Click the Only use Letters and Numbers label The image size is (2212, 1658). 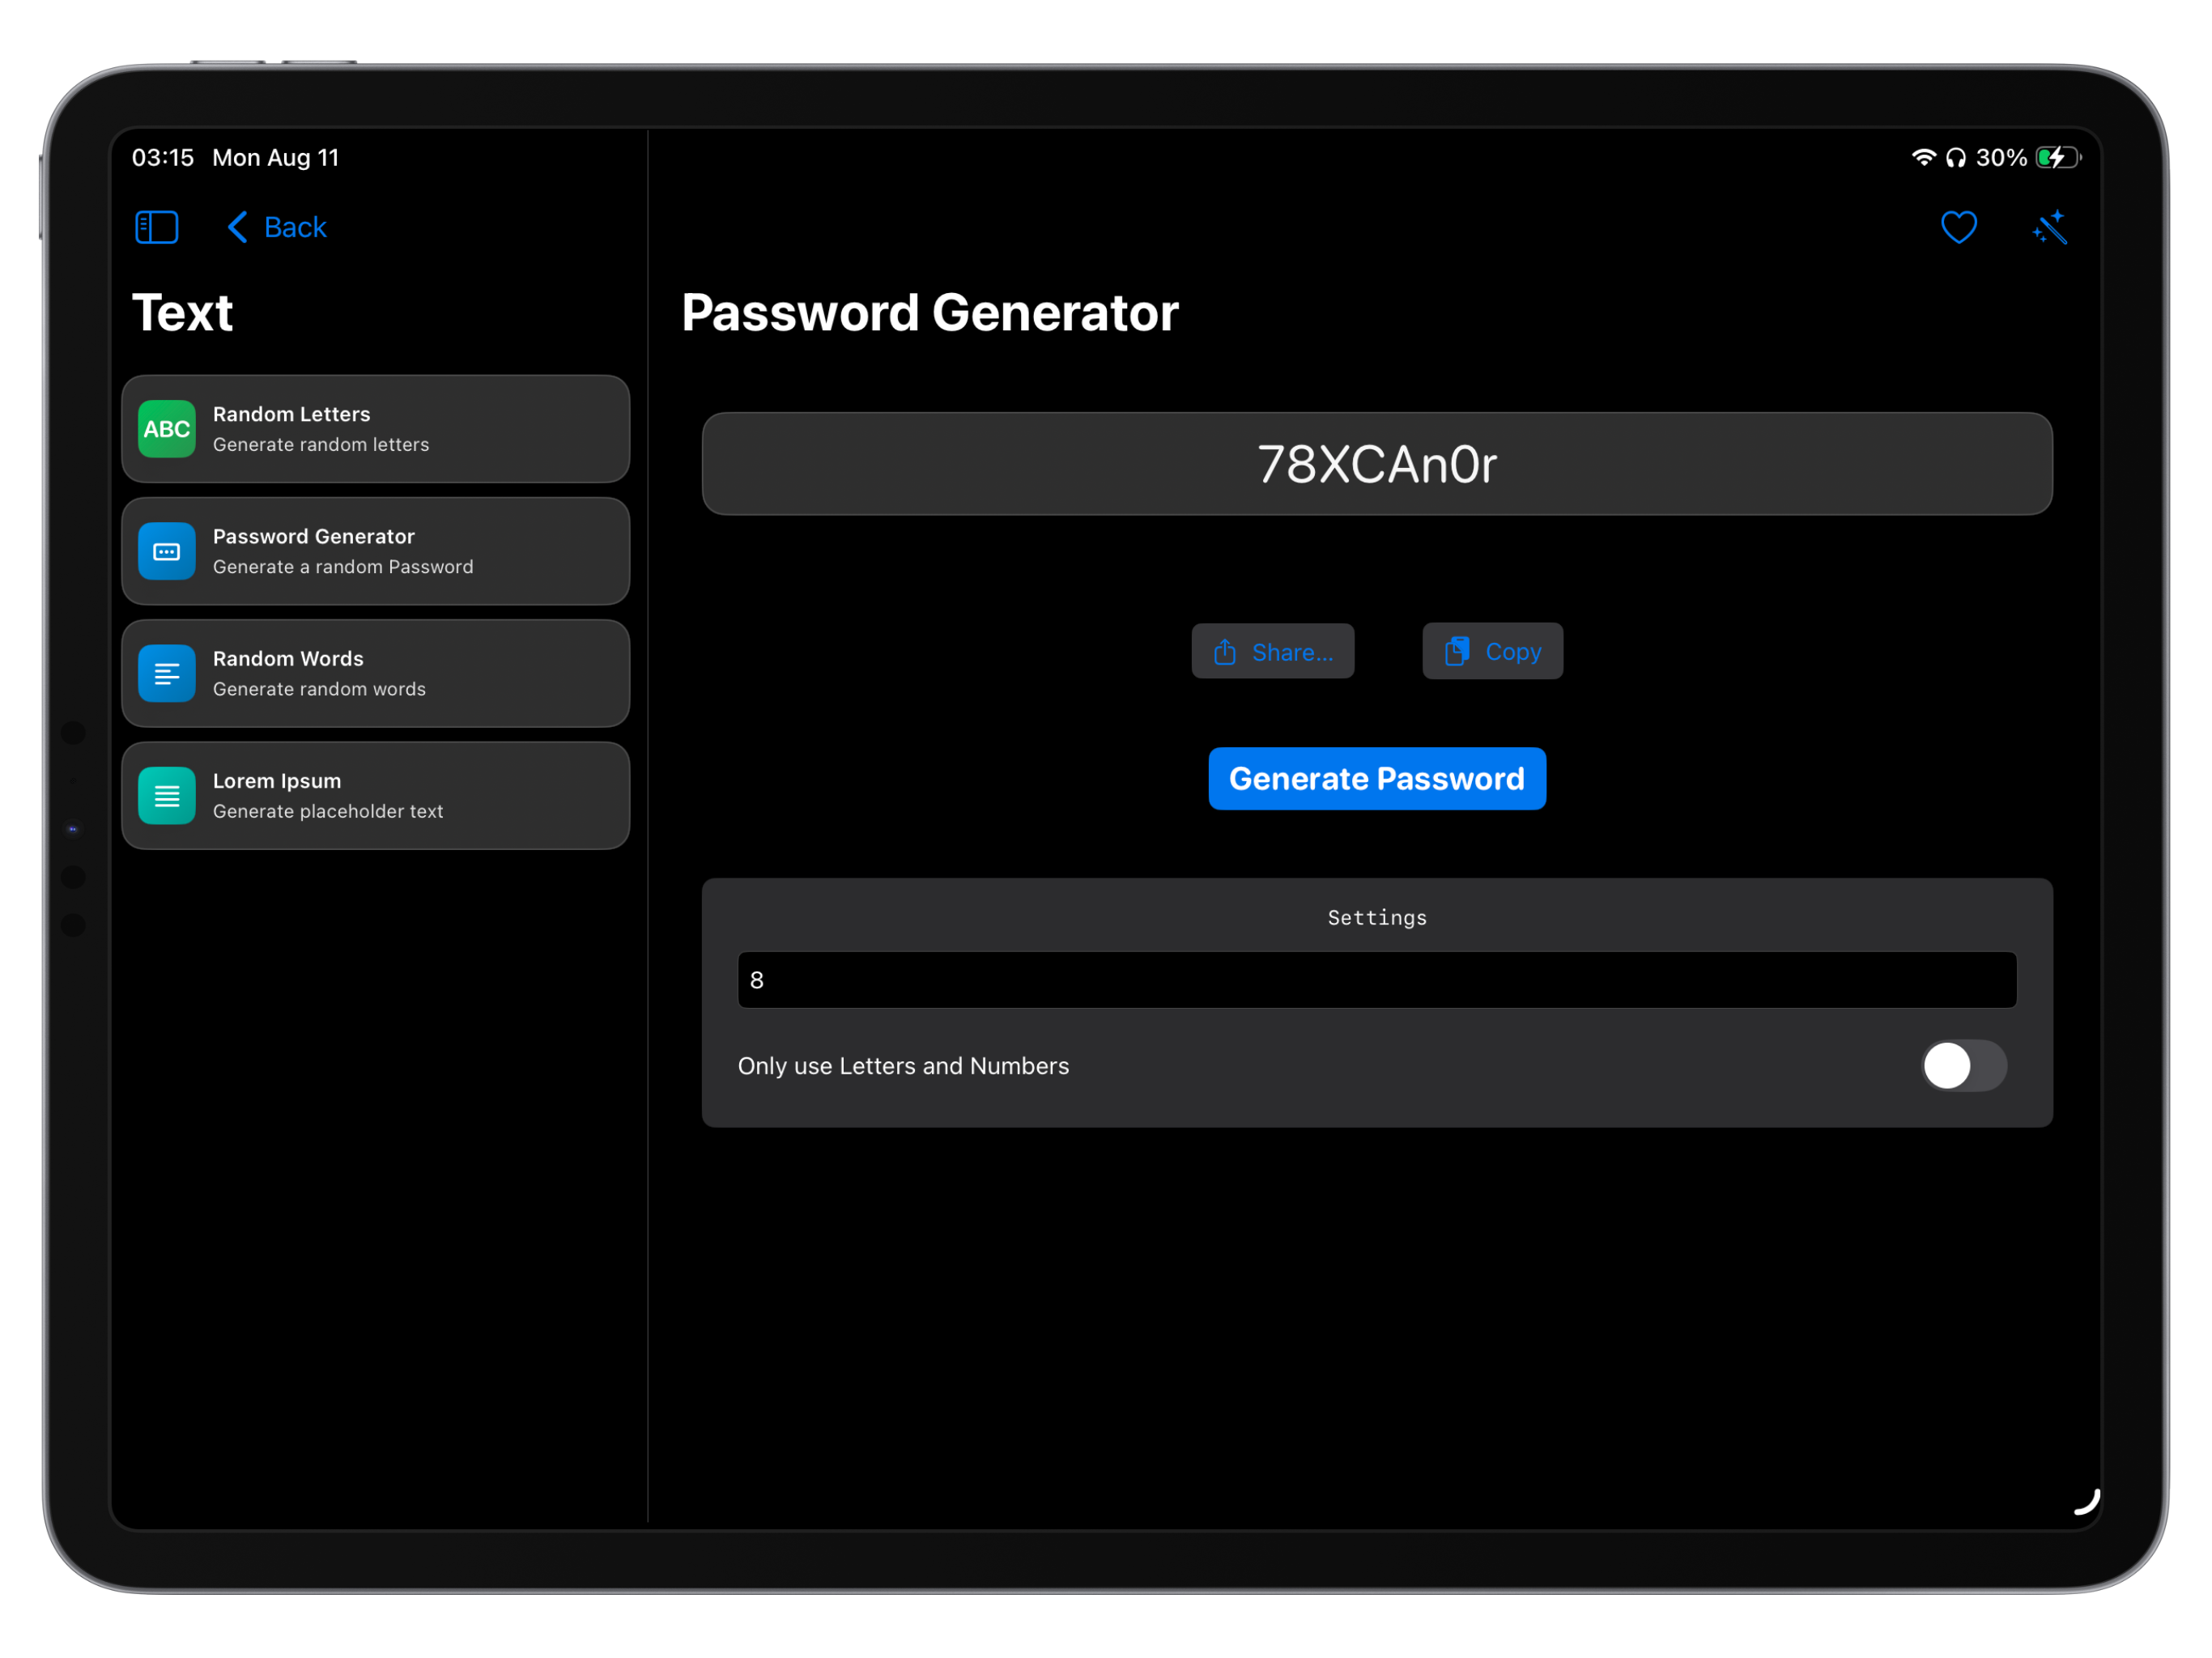click(x=903, y=1066)
